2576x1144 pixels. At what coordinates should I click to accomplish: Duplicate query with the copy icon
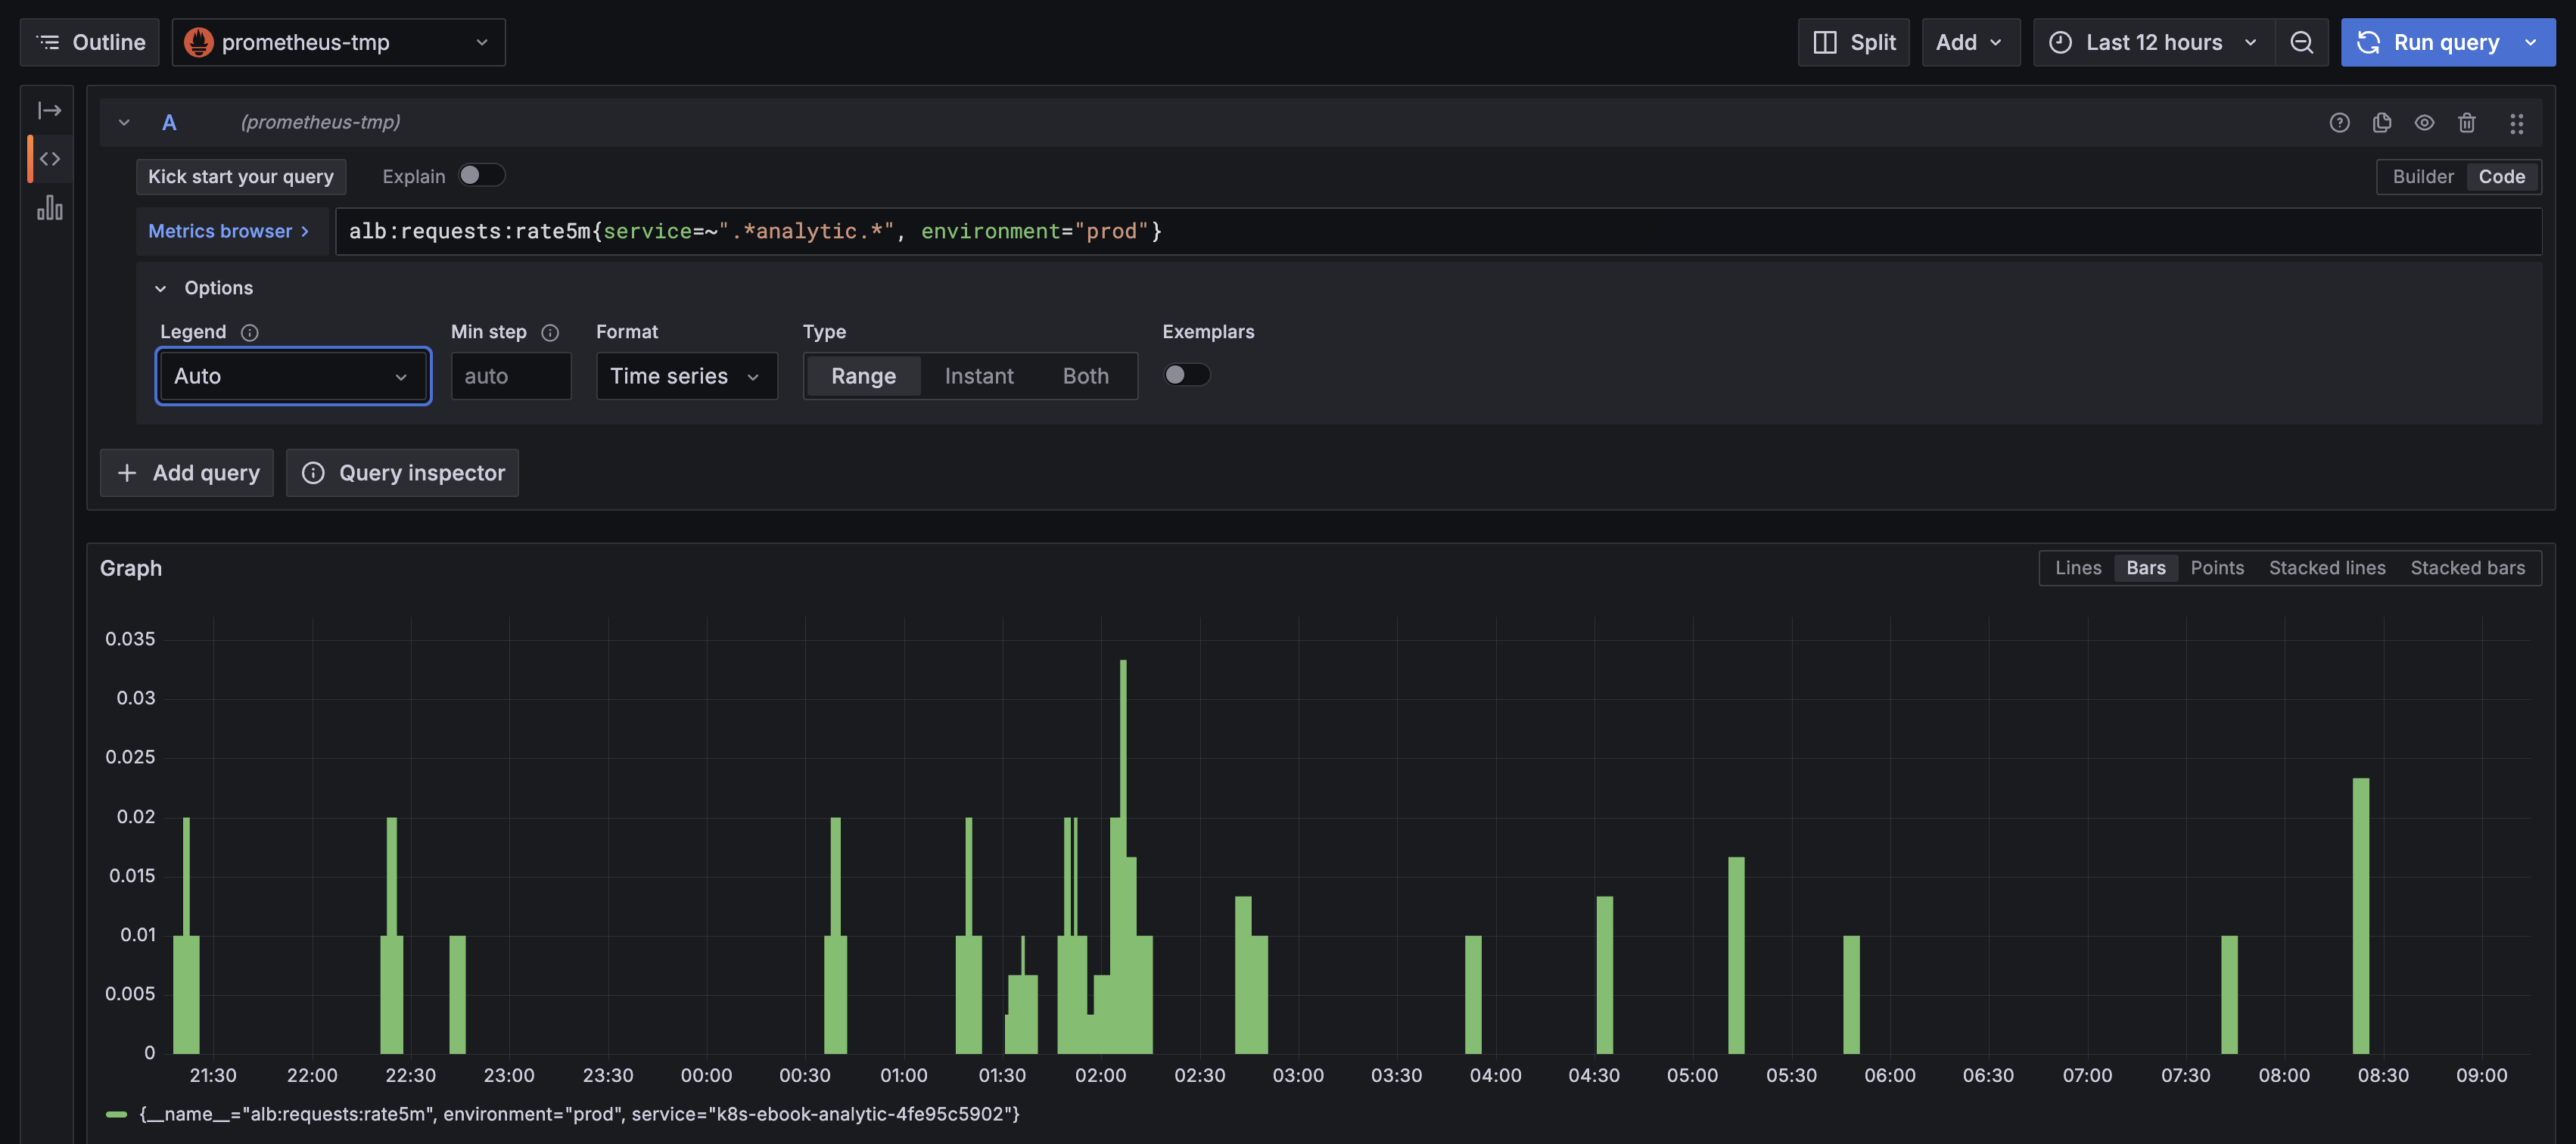[2381, 122]
